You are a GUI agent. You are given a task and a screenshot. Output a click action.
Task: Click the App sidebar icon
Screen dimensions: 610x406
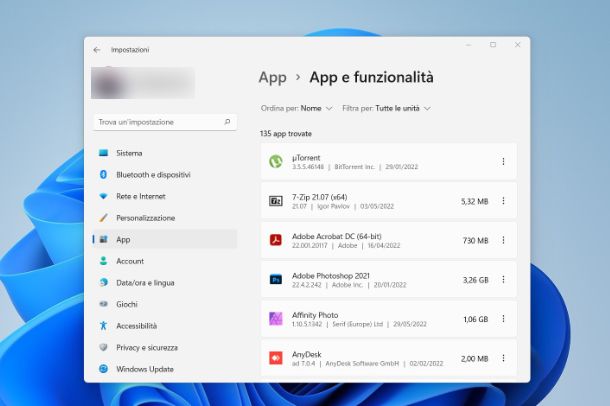coord(103,239)
